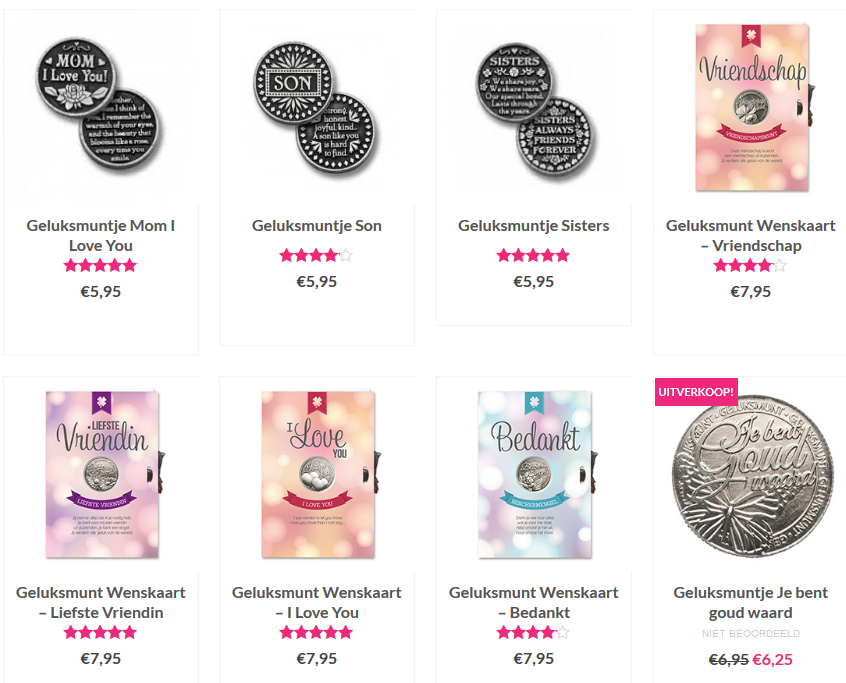Open Geluksmunt Wenskaart – Bedankt title link

(x=534, y=602)
